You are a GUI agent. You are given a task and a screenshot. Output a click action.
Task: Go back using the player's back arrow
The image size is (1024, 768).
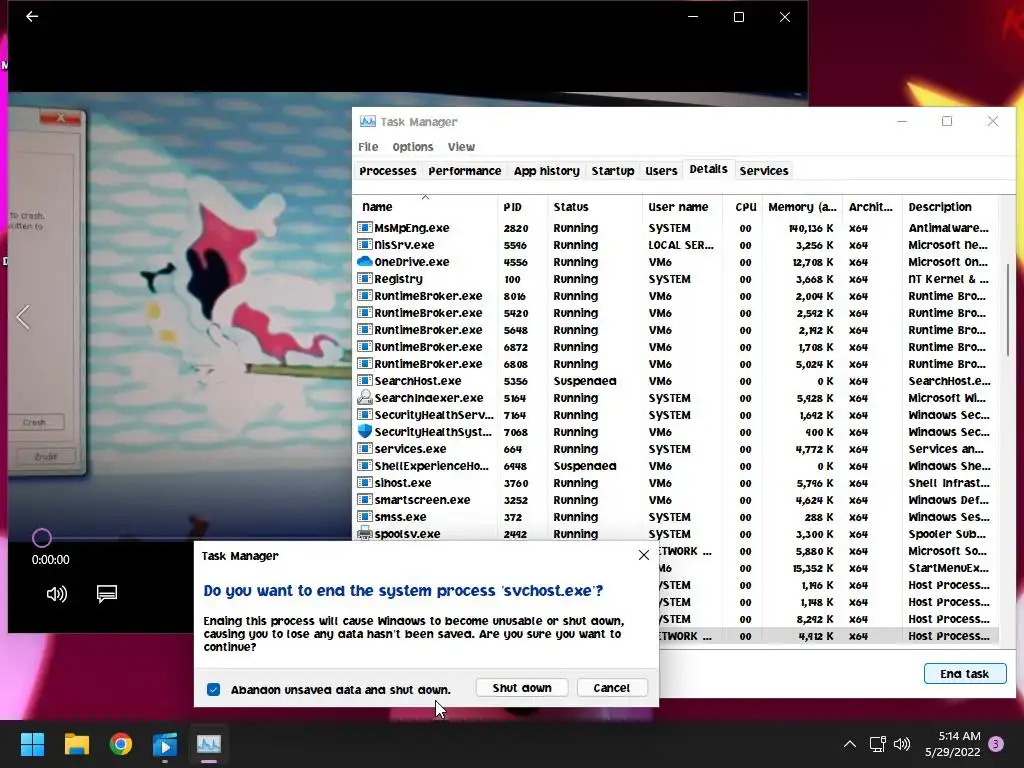(32, 16)
